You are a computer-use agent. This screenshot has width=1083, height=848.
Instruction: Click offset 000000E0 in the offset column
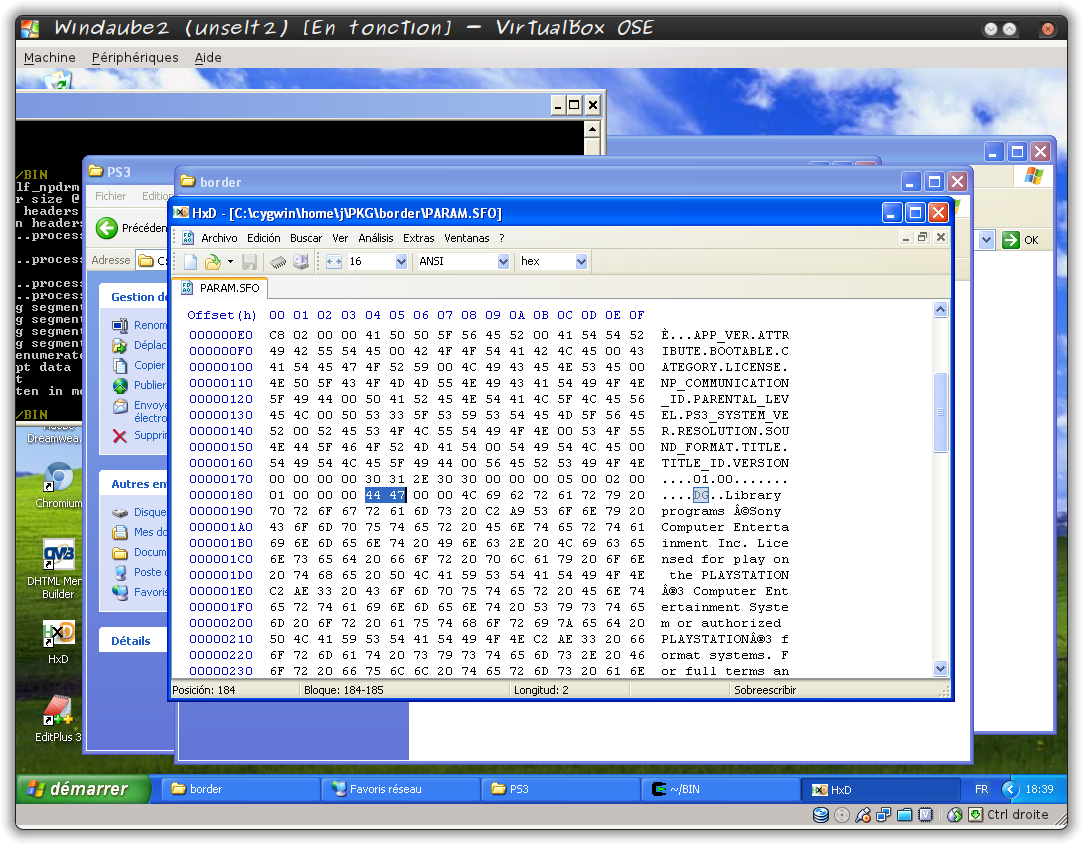221,335
